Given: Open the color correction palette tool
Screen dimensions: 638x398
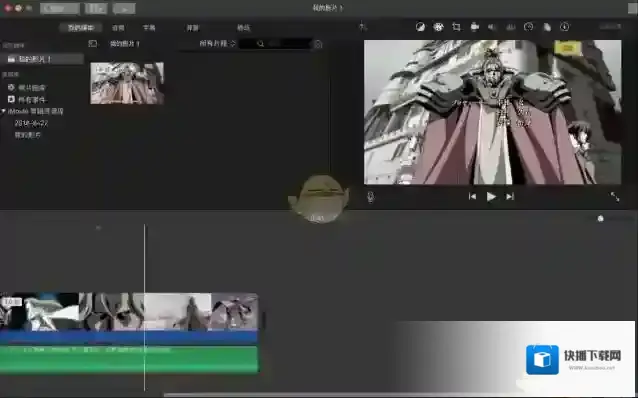Looking at the screenshot, I should pyautogui.click(x=438, y=27).
